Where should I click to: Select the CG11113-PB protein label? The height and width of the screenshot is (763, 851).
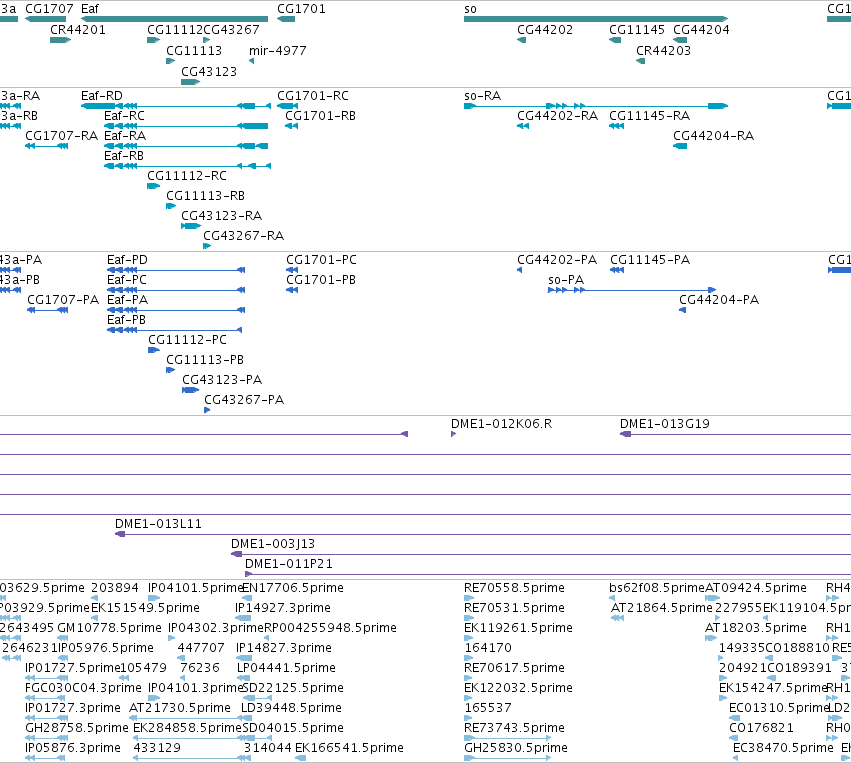click(x=205, y=359)
